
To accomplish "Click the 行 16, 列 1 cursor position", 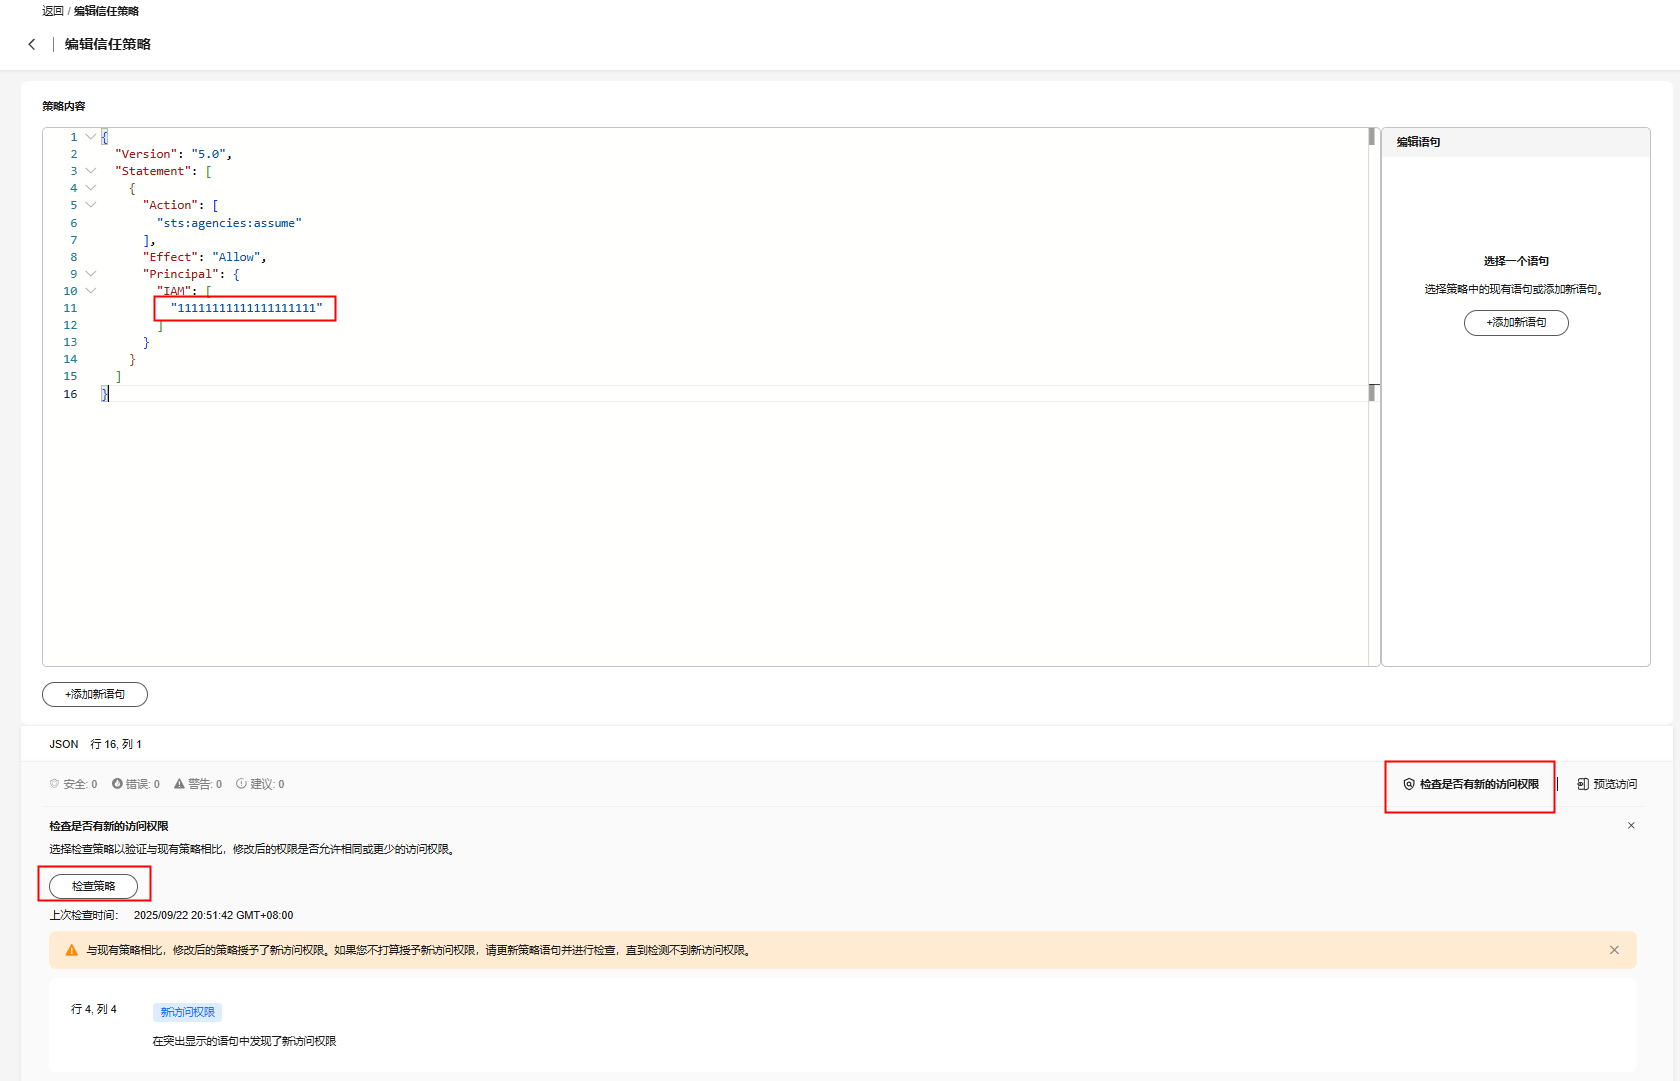I will coord(116,744).
